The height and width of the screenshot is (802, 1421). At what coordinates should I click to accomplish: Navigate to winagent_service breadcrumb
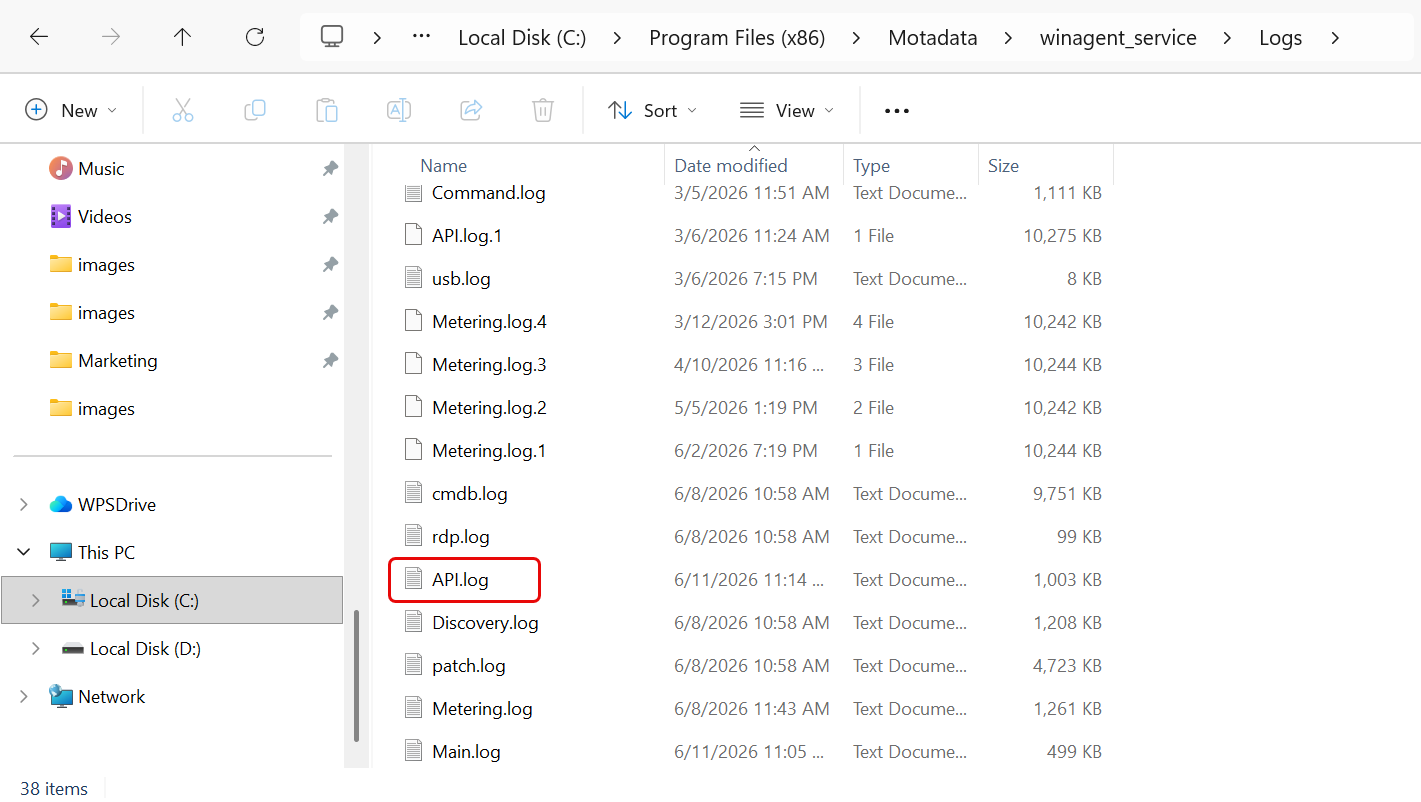[1118, 38]
